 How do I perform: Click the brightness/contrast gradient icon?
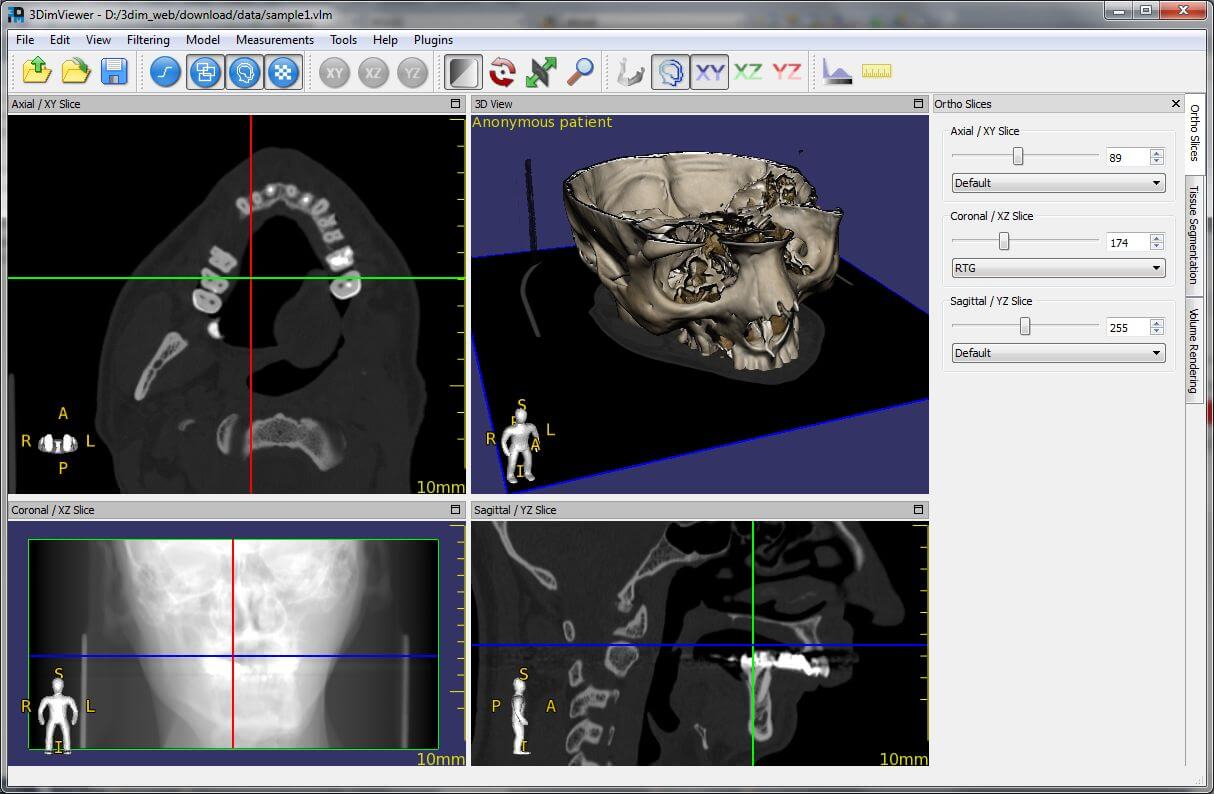click(464, 71)
